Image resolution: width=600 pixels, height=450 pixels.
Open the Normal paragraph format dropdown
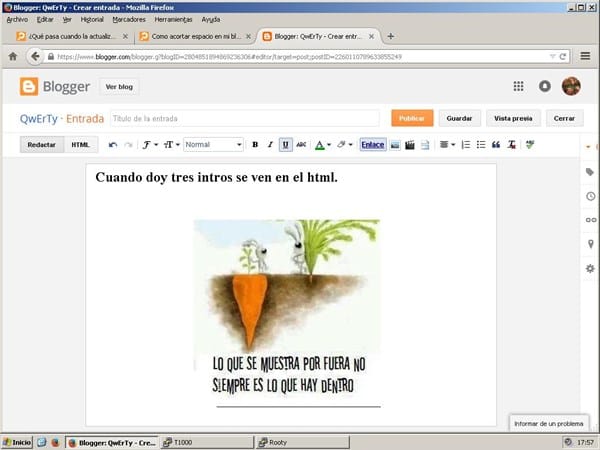[x=213, y=145]
